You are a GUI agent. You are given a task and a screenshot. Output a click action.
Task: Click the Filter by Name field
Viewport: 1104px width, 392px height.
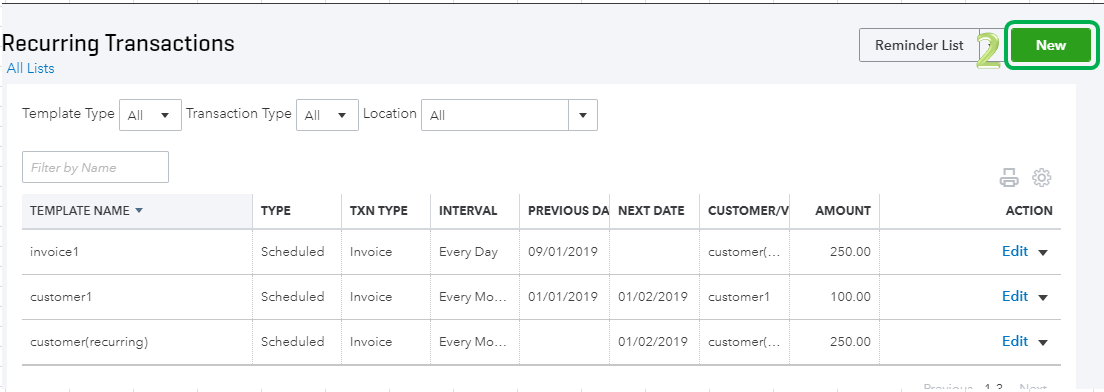(x=96, y=167)
